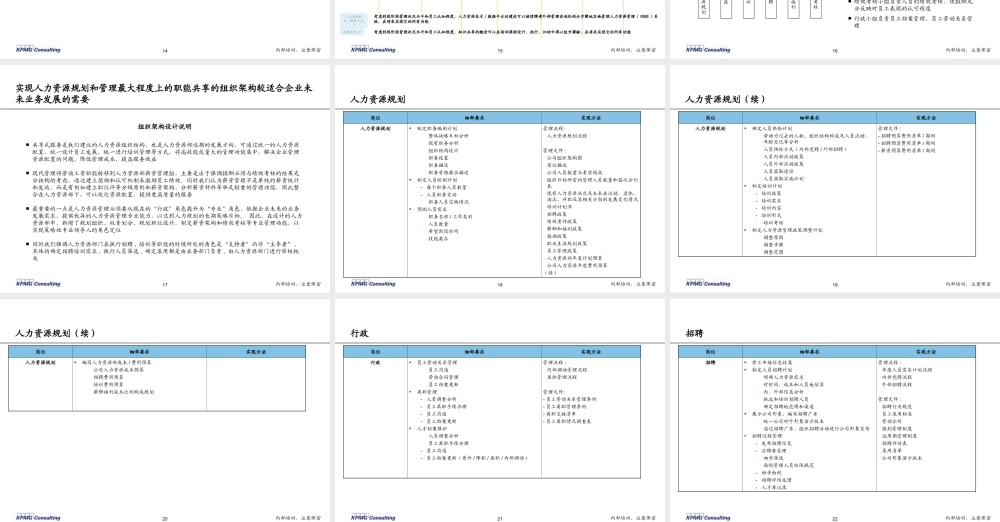Image resolution: width=1000 pixels, height=522 pixels.
Task: Click the 岗位 header in slide 20 table
Action: (x=40, y=352)
